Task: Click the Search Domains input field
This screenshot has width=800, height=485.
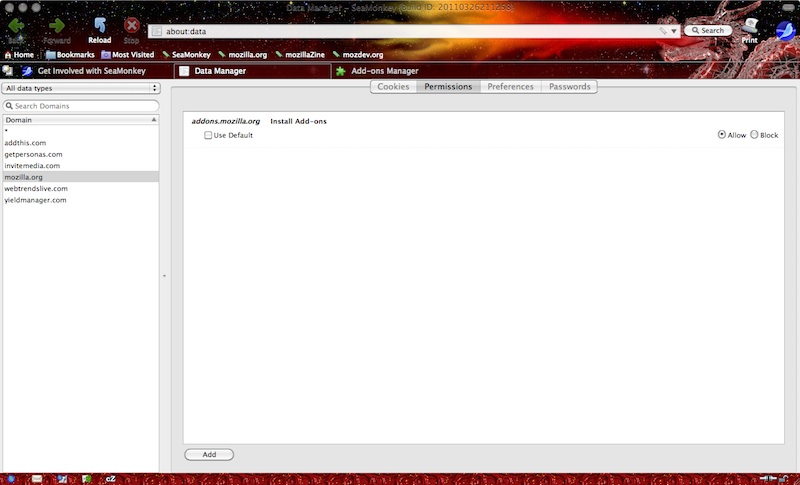Action: point(84,105)
